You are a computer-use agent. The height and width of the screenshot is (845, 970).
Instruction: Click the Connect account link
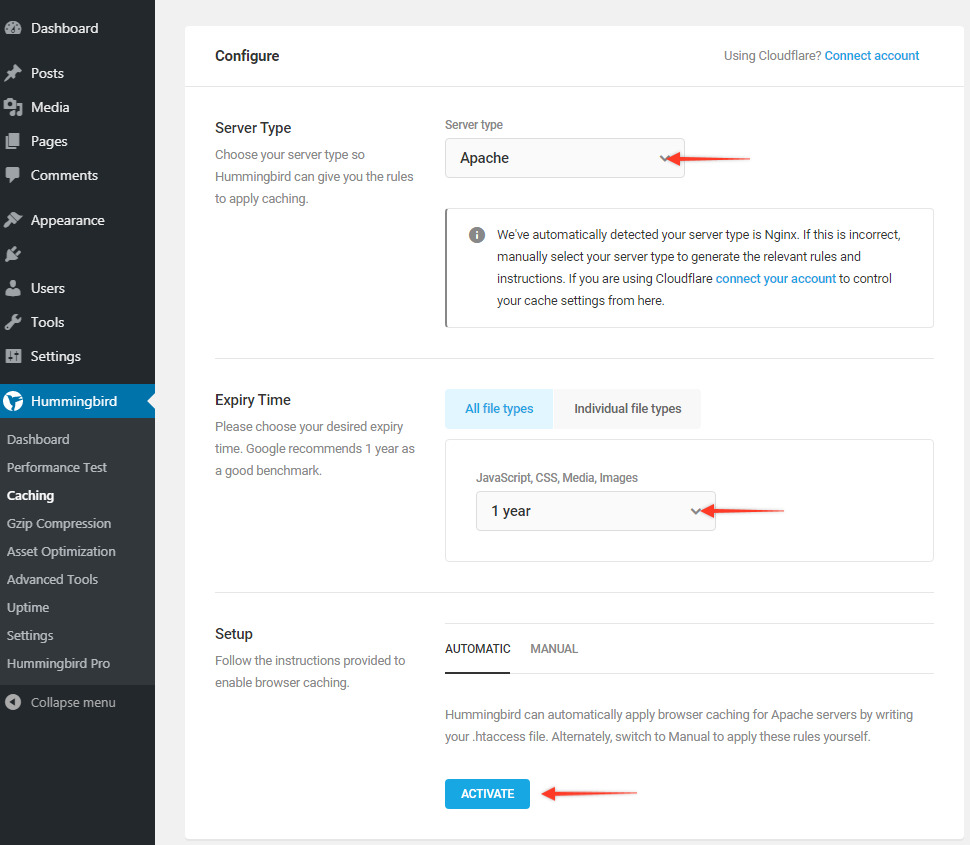[x=872, y=56]
